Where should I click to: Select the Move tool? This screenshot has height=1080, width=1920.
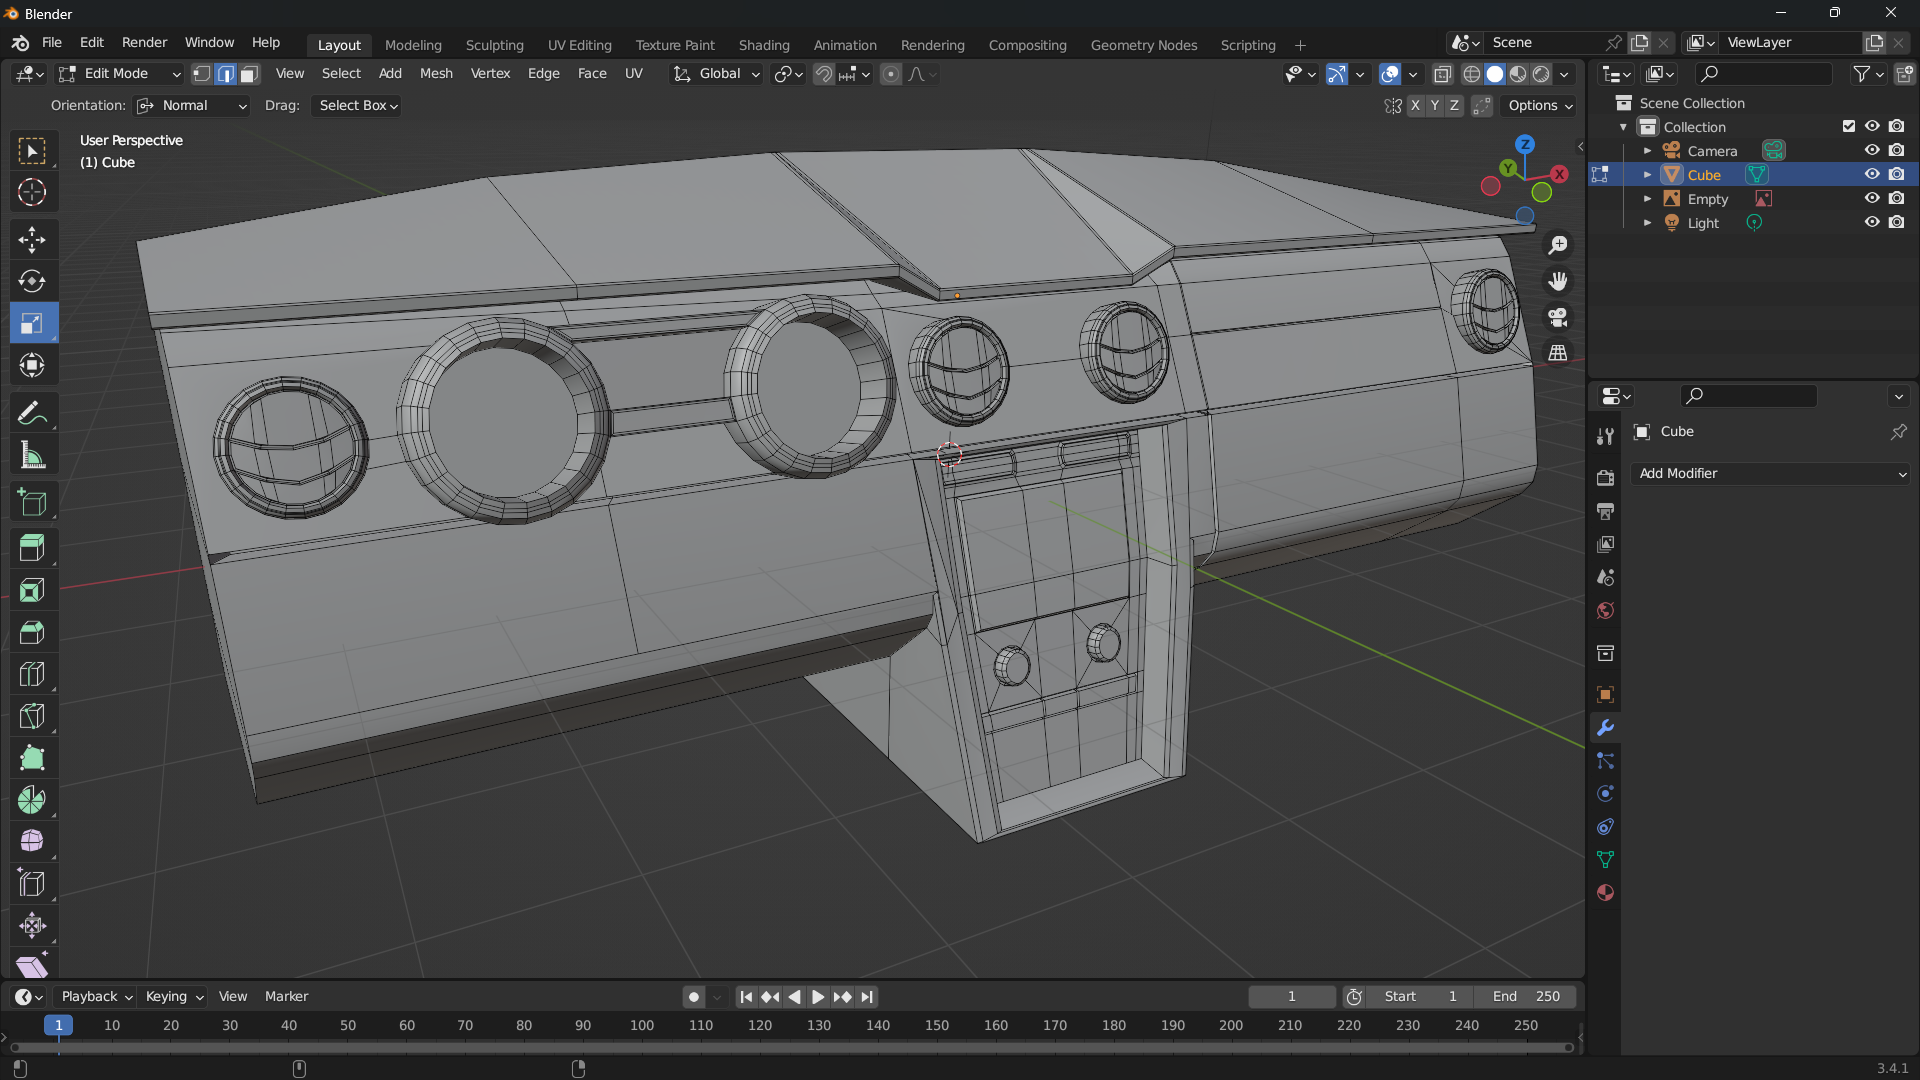click(x=32, y=239)
